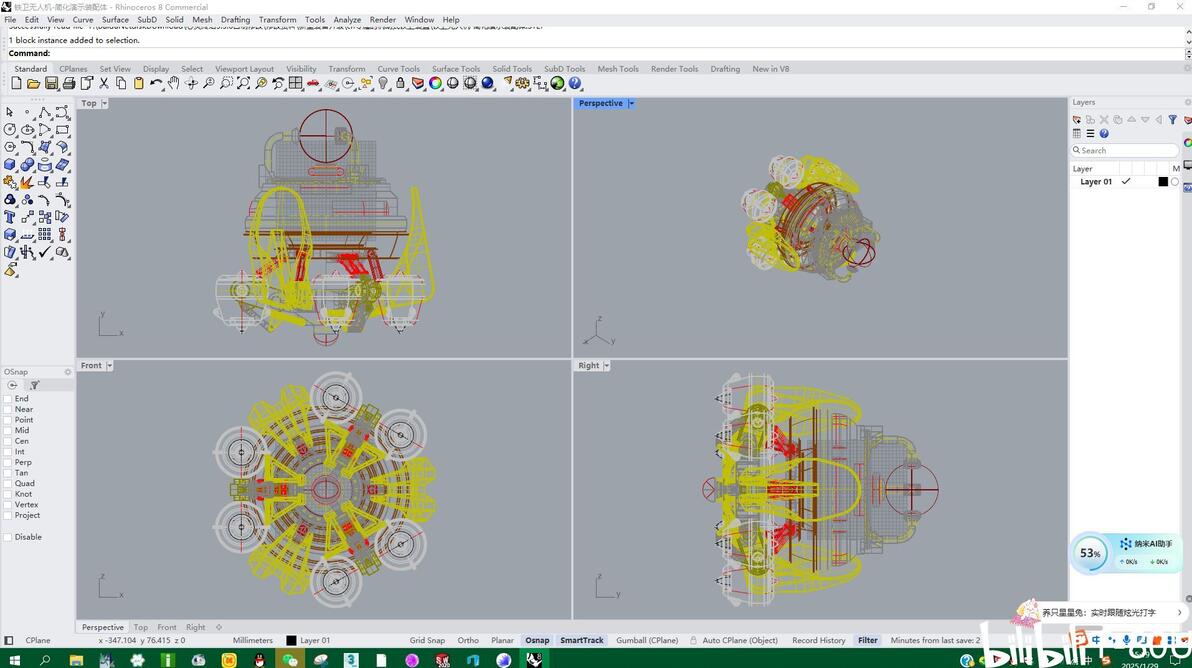Click the New Layer icon in the Layers panel
Image resolution: width=1192 pixels, height=668 pixels.
tap(1076, 119)
